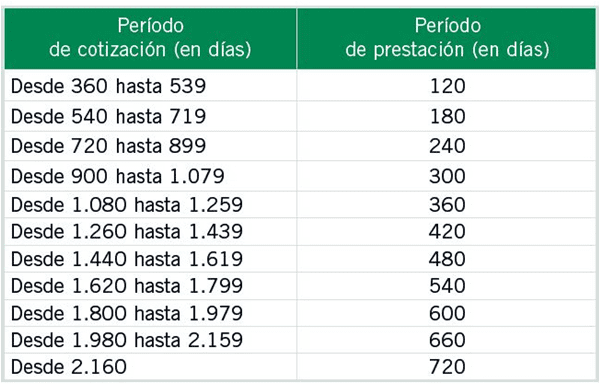599x384 pixels.
Task: Select the 'Desde 2.160' cell
Action: pos(150,367)
